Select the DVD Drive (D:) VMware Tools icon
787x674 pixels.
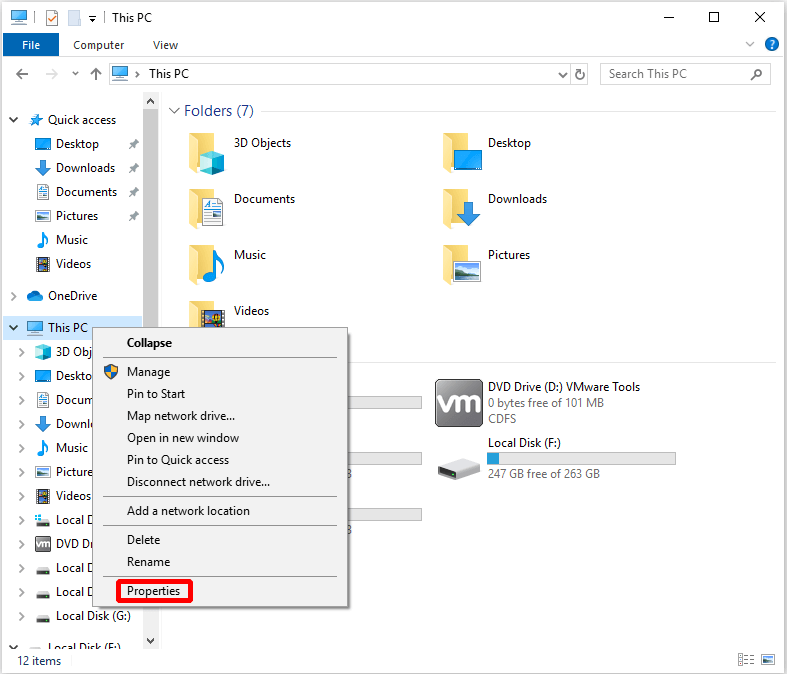(x=459, y=403)
